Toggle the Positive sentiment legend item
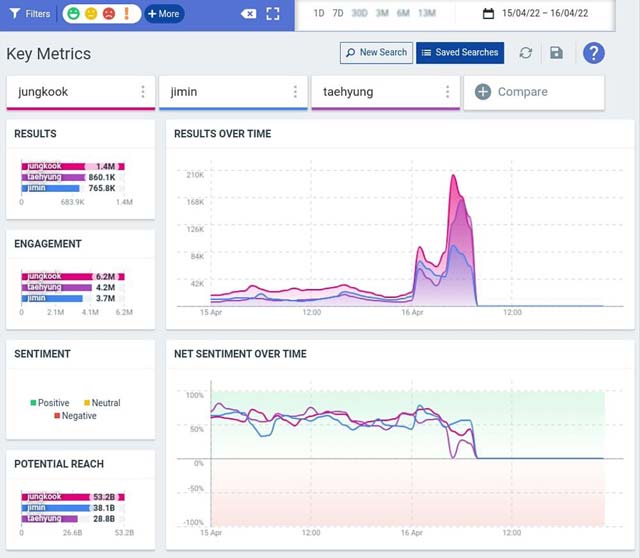 tap(50, 403)
